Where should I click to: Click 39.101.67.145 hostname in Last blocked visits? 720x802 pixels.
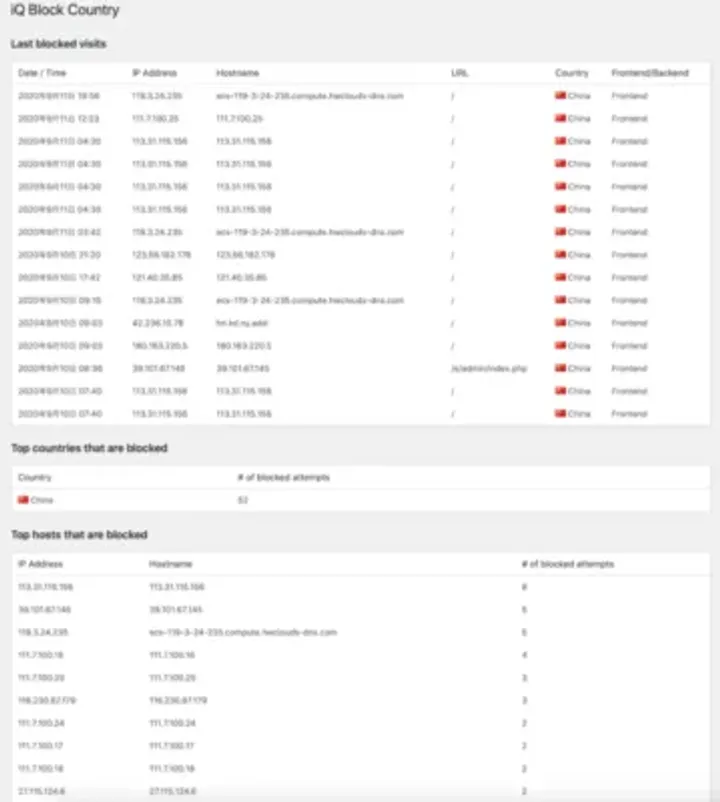pyautogui.click(x=242, y=368)
